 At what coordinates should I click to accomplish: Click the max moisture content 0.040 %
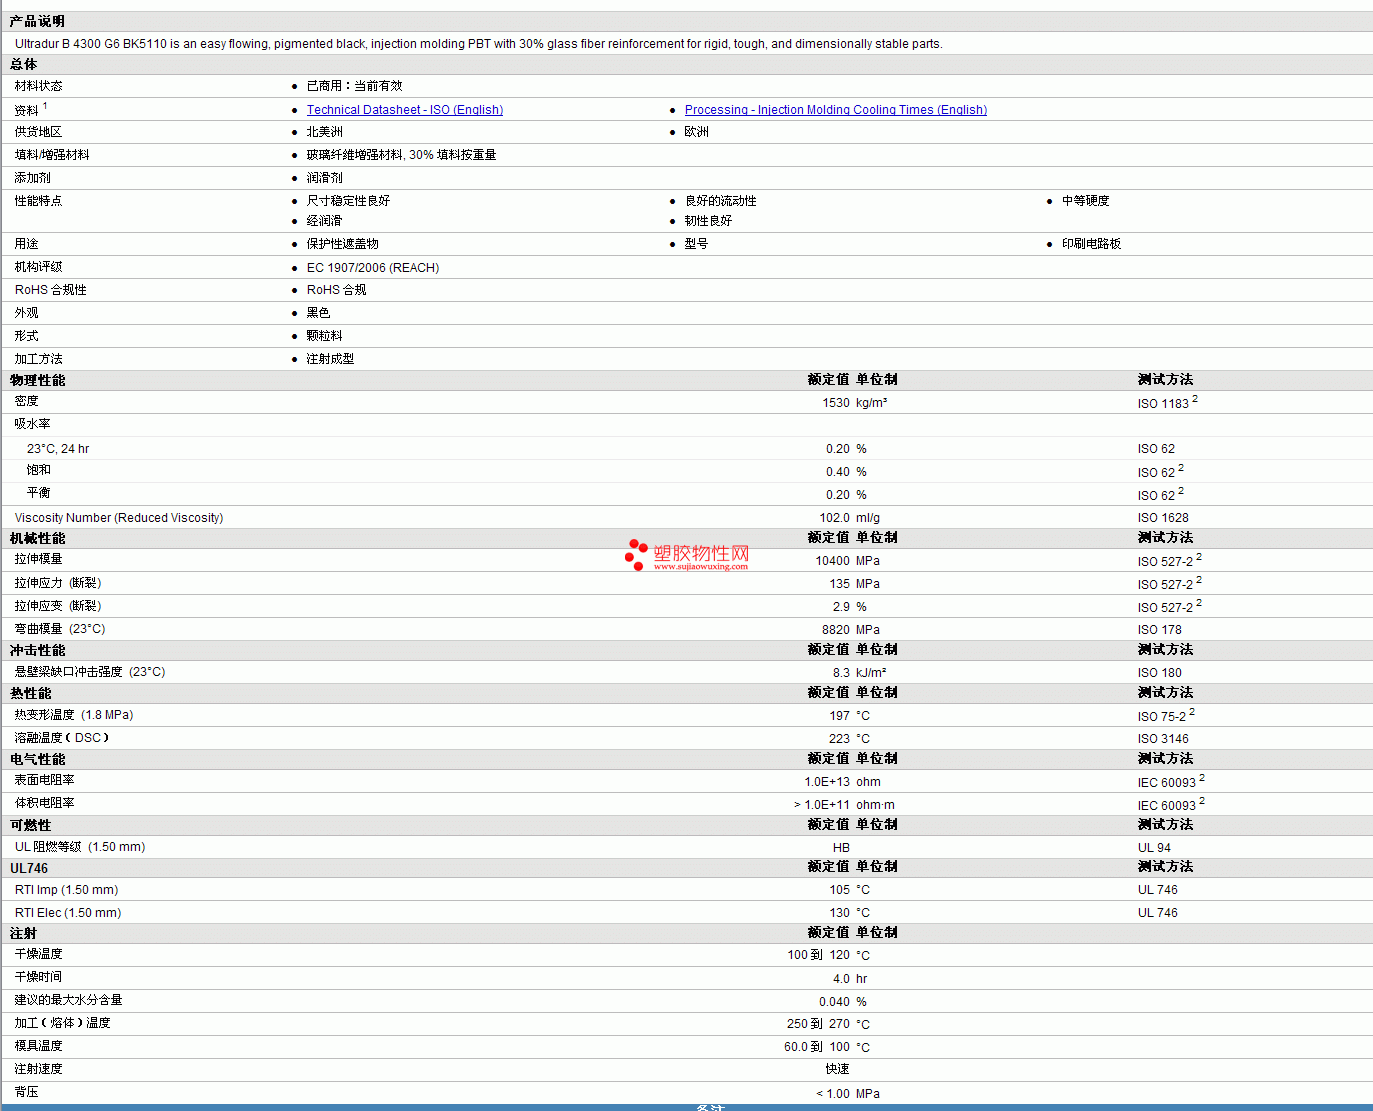pos(842,1002)
